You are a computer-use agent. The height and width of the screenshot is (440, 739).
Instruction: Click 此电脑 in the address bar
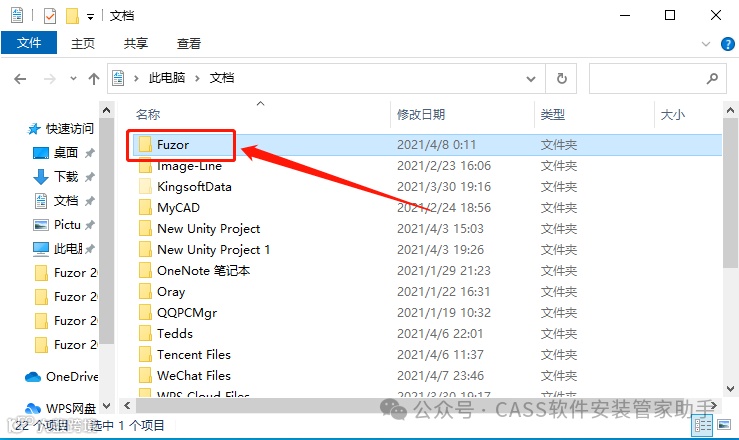click(x=167, y=78)
